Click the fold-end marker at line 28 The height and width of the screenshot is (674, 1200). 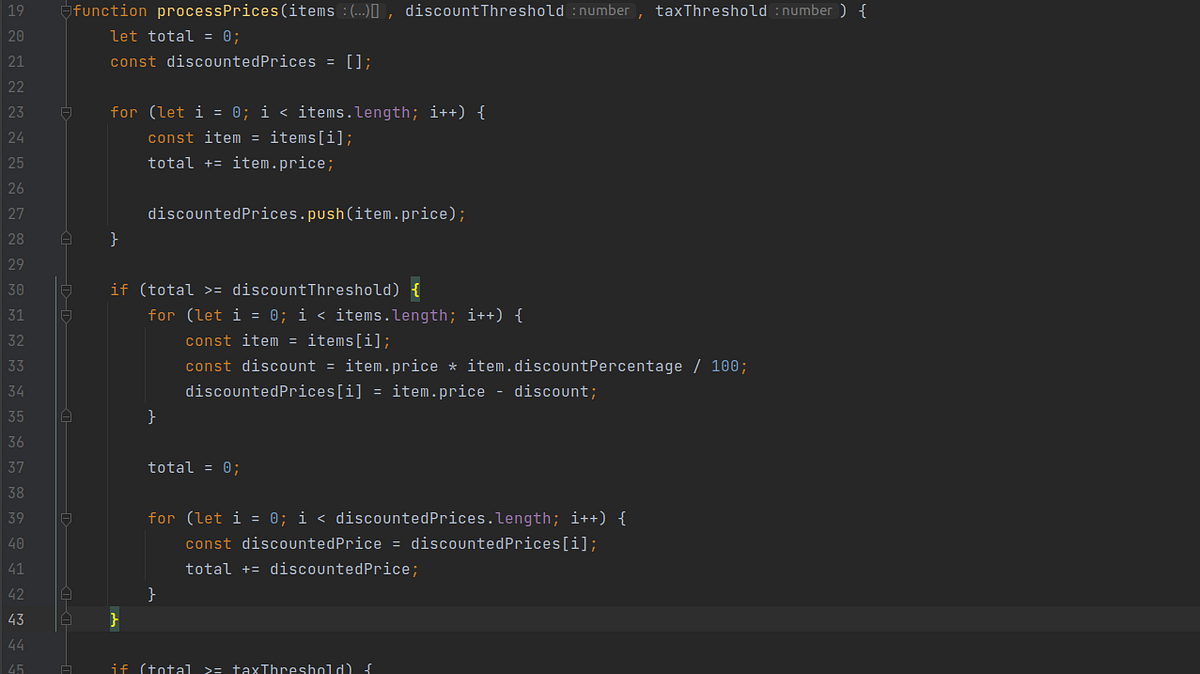pos(66,238)
